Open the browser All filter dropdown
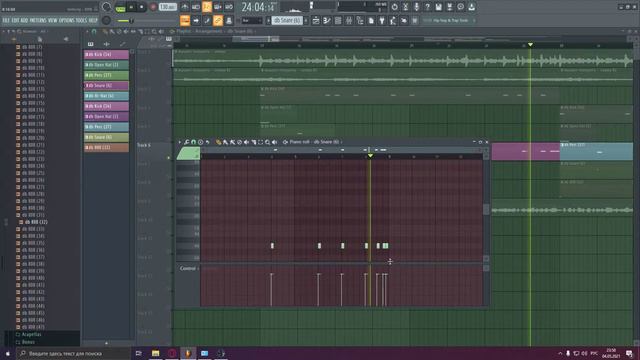This screenshot has height=360, width=640. coord(43,31)
